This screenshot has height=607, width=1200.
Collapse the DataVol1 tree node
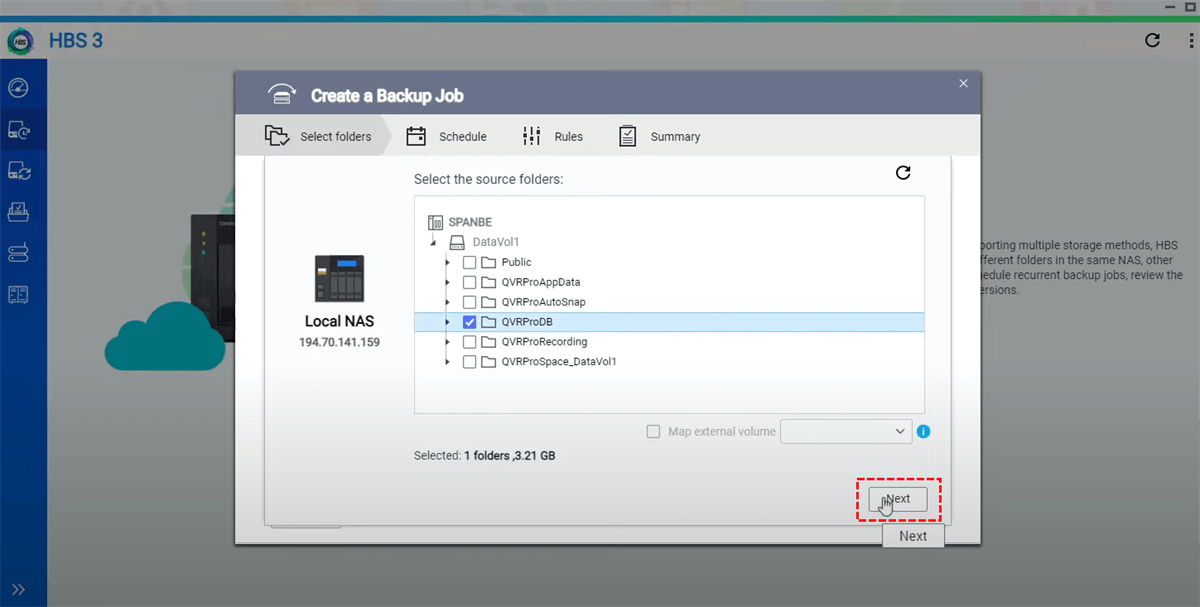[433, 243]
